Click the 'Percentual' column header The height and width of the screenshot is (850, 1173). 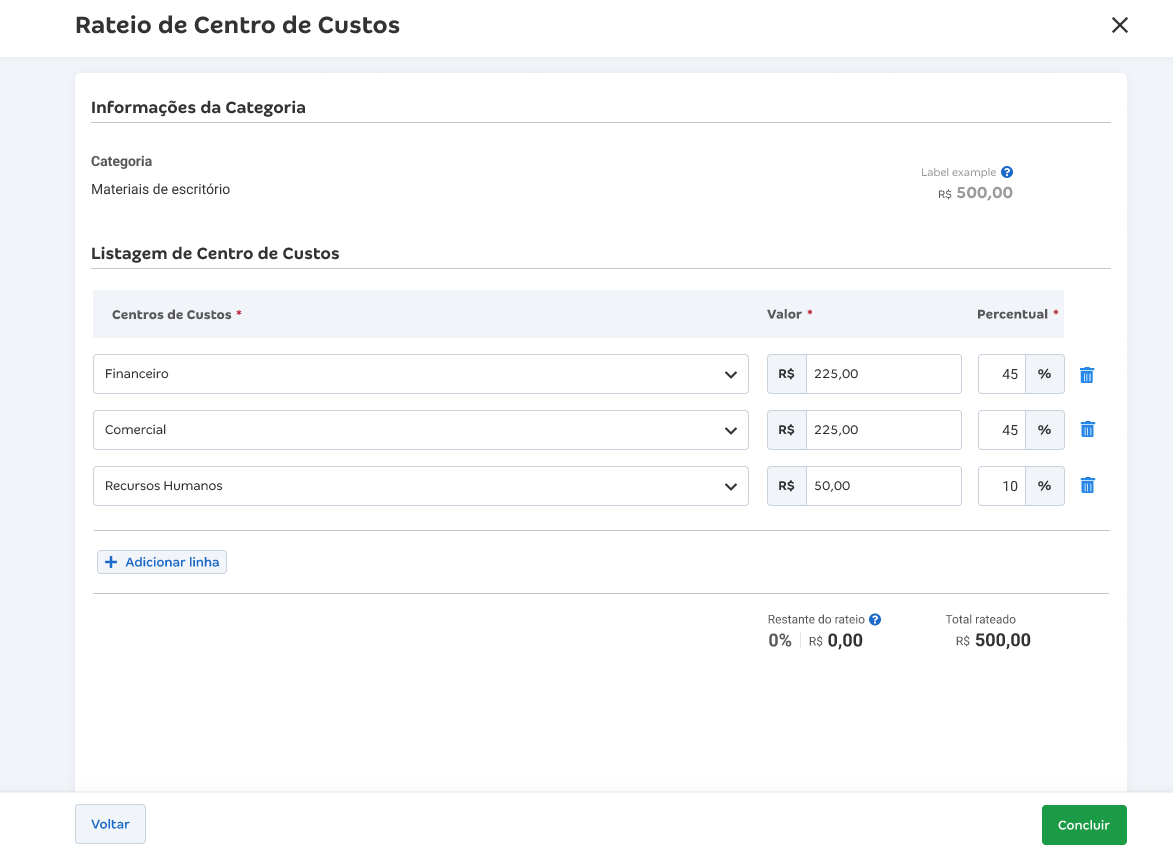(x=1012, y=314)
